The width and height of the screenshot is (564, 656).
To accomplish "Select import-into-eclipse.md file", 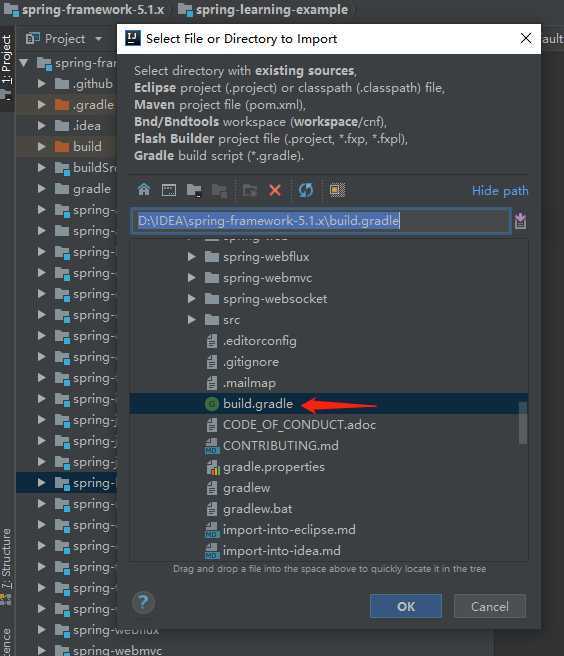I will click(289, 530).
